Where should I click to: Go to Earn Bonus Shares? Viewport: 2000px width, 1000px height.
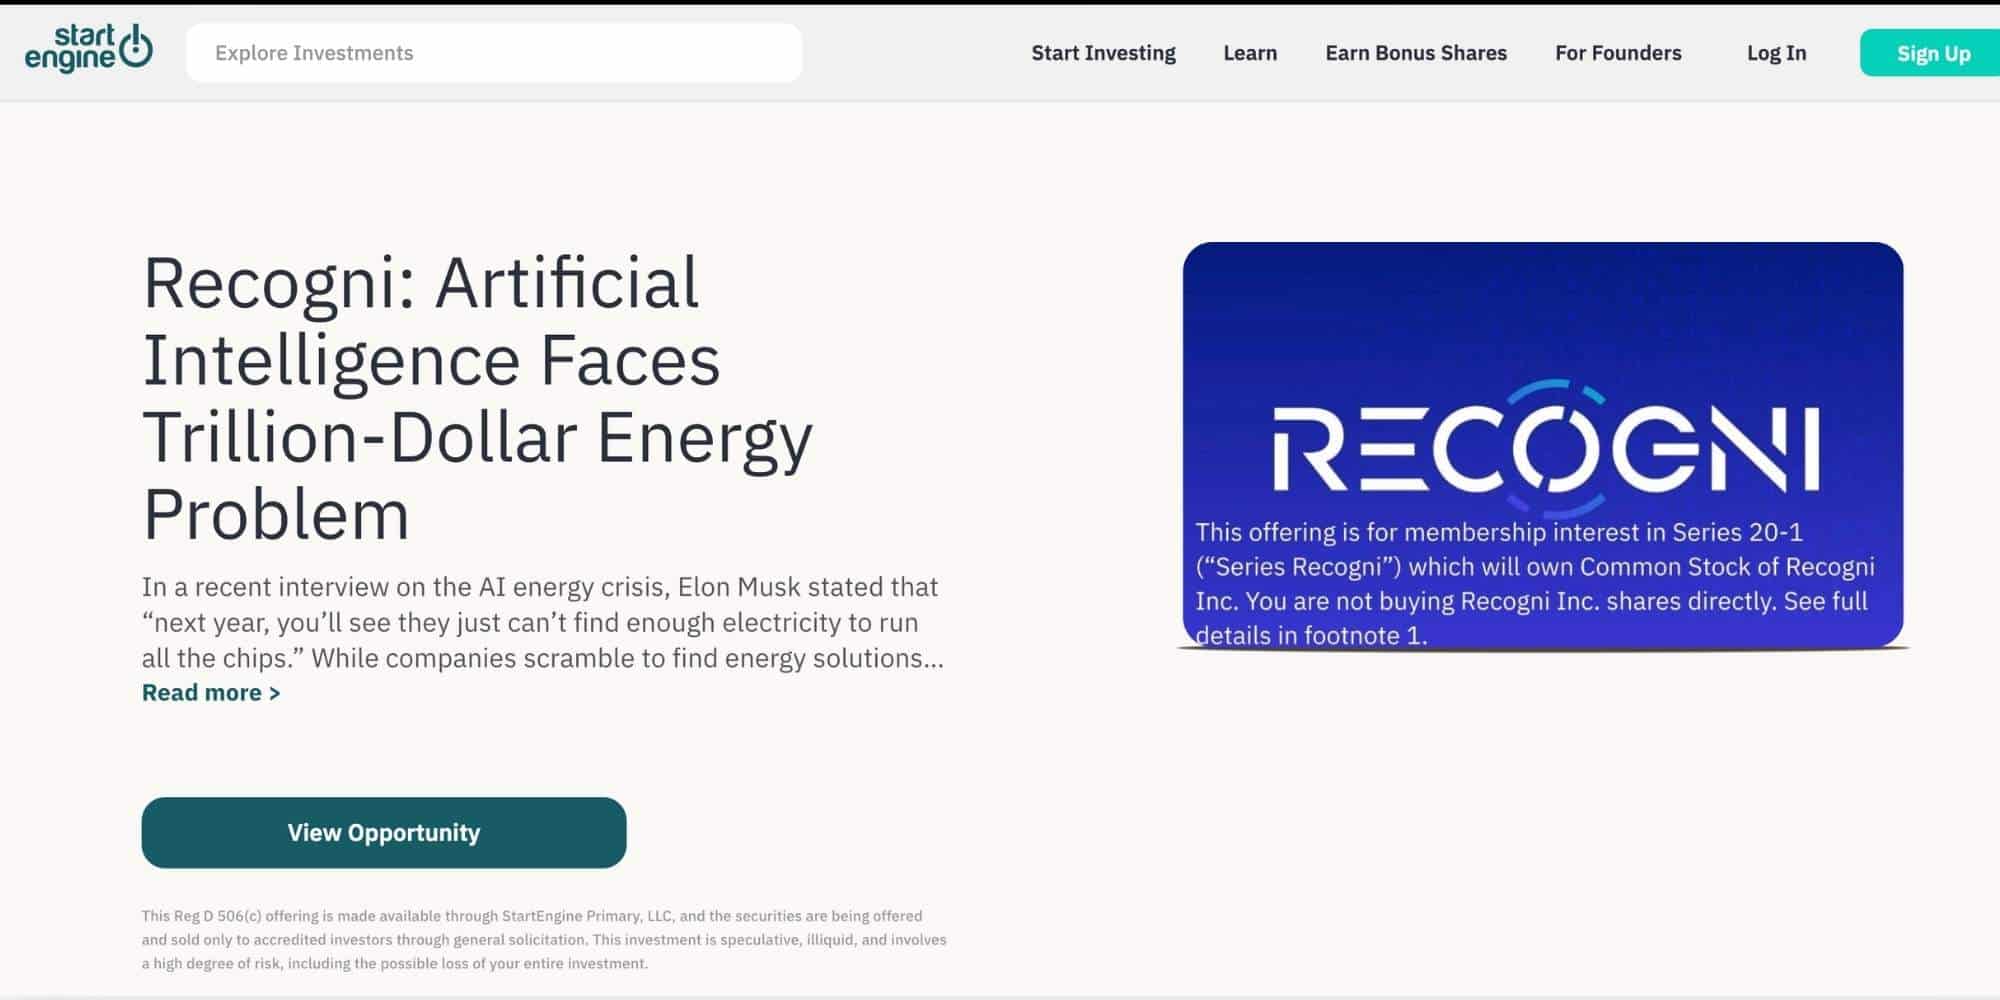[x=1415, y=53]
